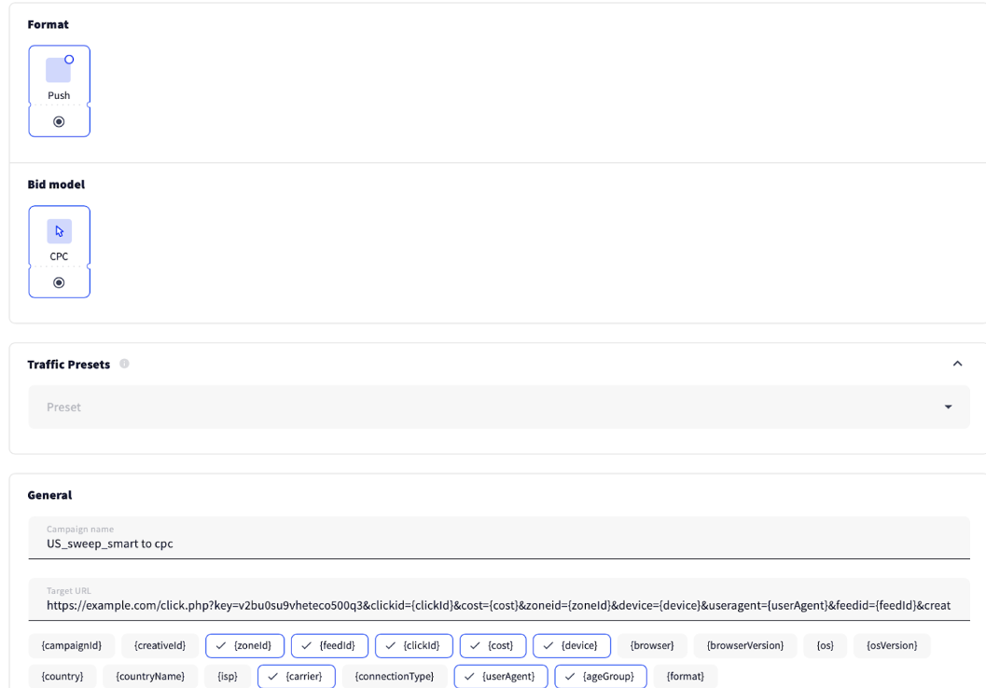
Task: Select the CPC bid model radio button
Action: click(x=59, y=283)
